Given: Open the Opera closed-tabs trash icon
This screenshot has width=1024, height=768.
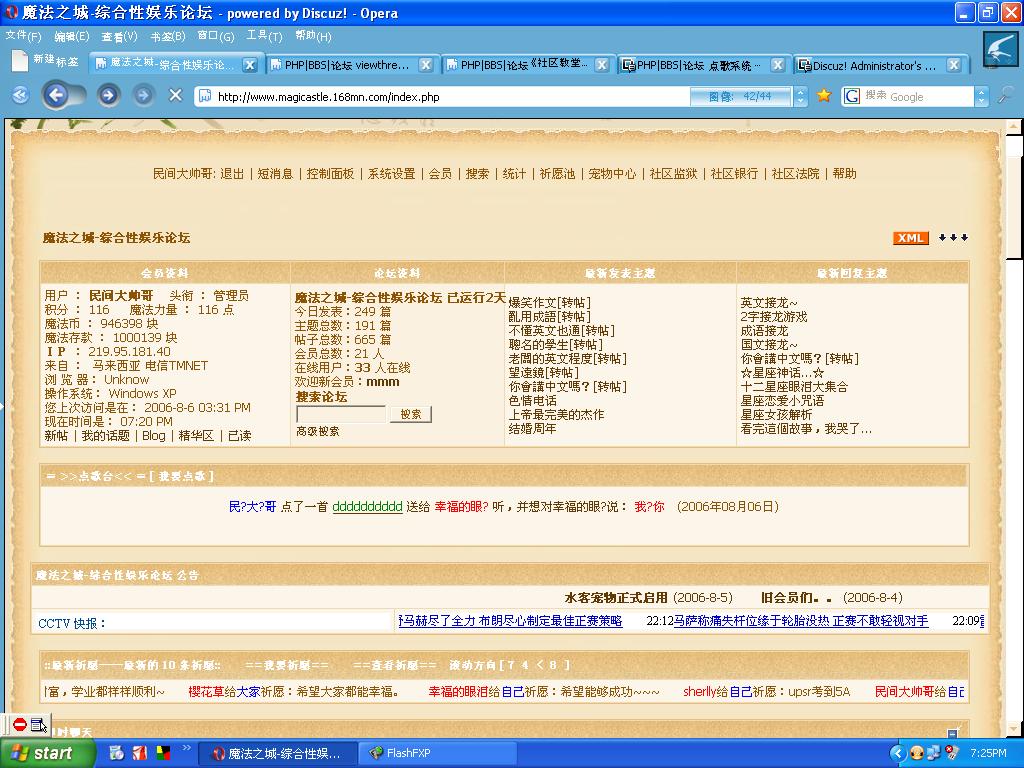Looking at the screenshot, I should pos(1000,48).
